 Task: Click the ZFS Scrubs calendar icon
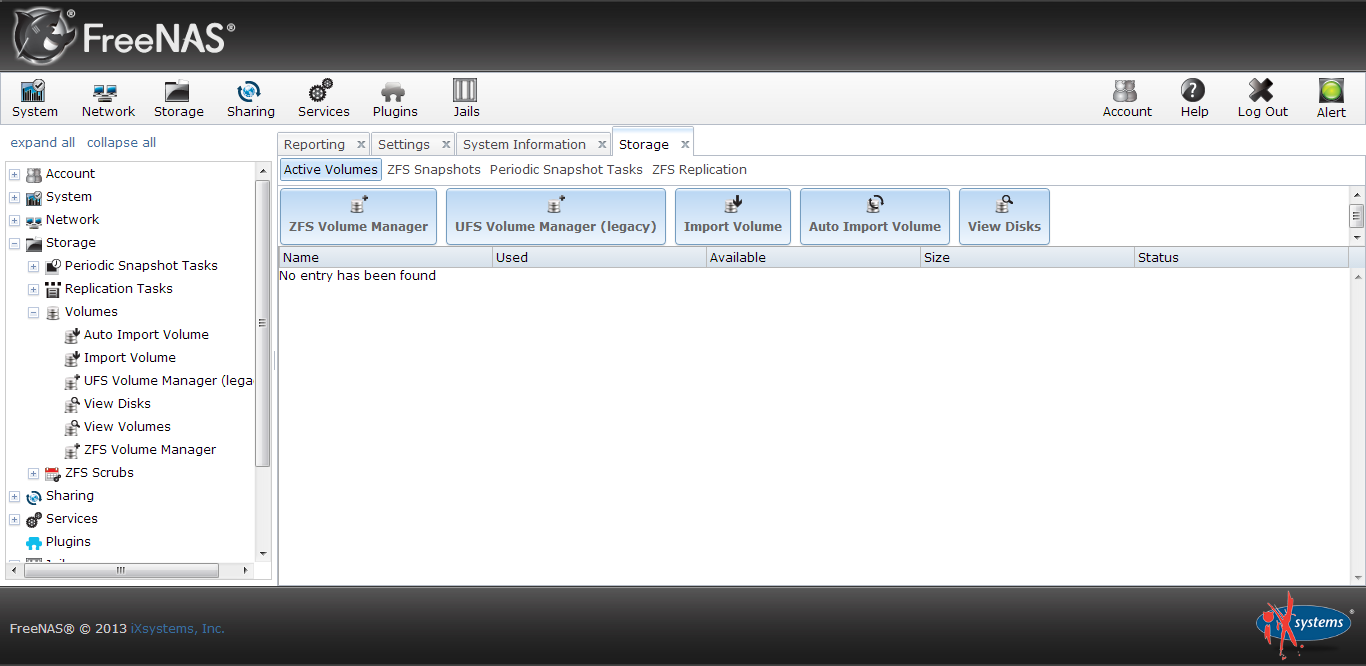53,473
